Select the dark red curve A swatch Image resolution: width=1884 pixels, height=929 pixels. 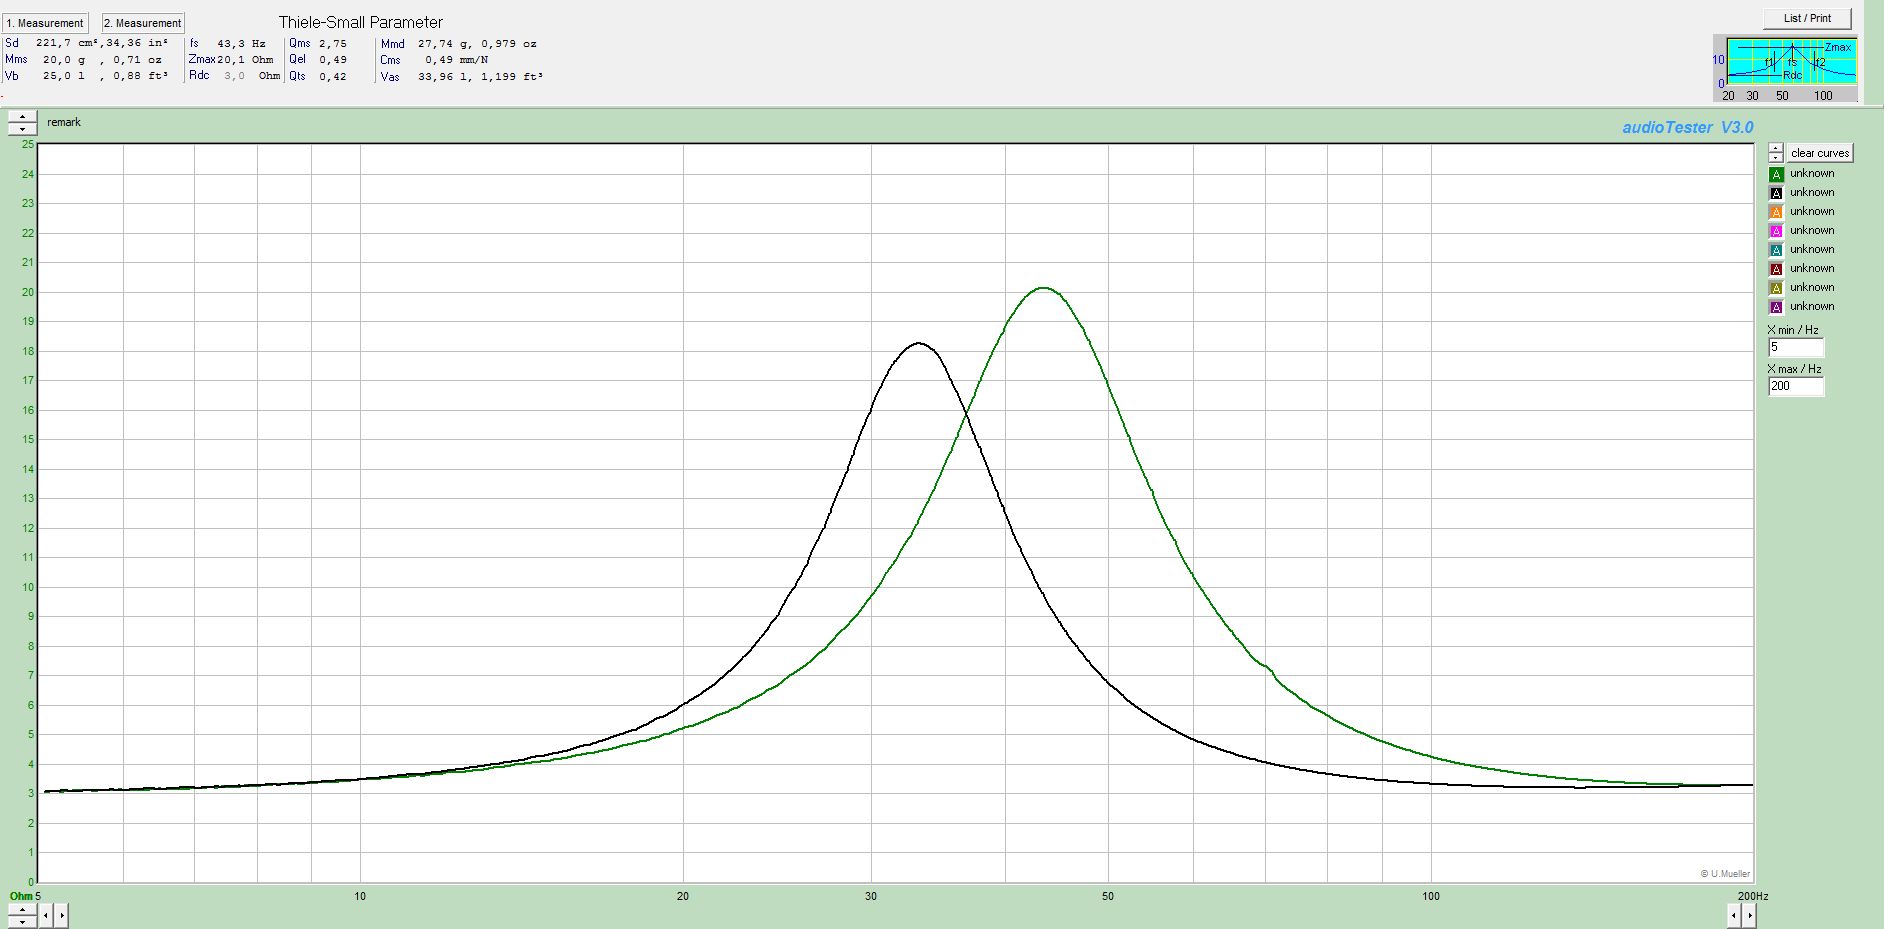click(1776, 269)
